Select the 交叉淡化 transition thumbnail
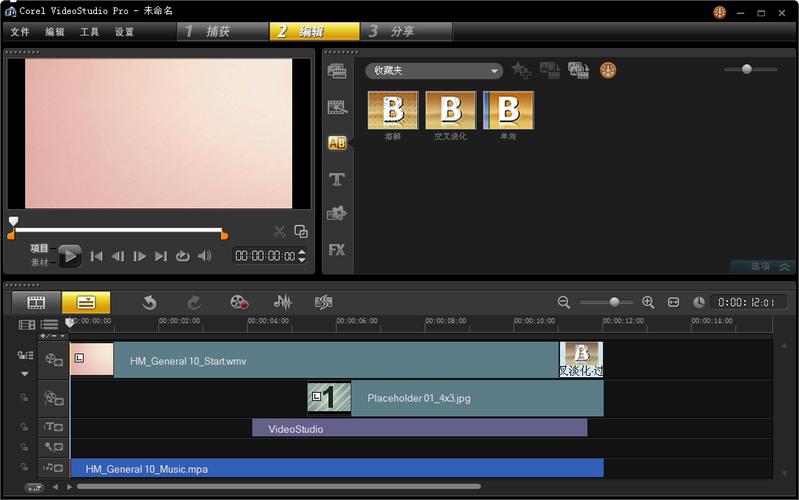The image size is (799, 500). click(x=451, y=111)
